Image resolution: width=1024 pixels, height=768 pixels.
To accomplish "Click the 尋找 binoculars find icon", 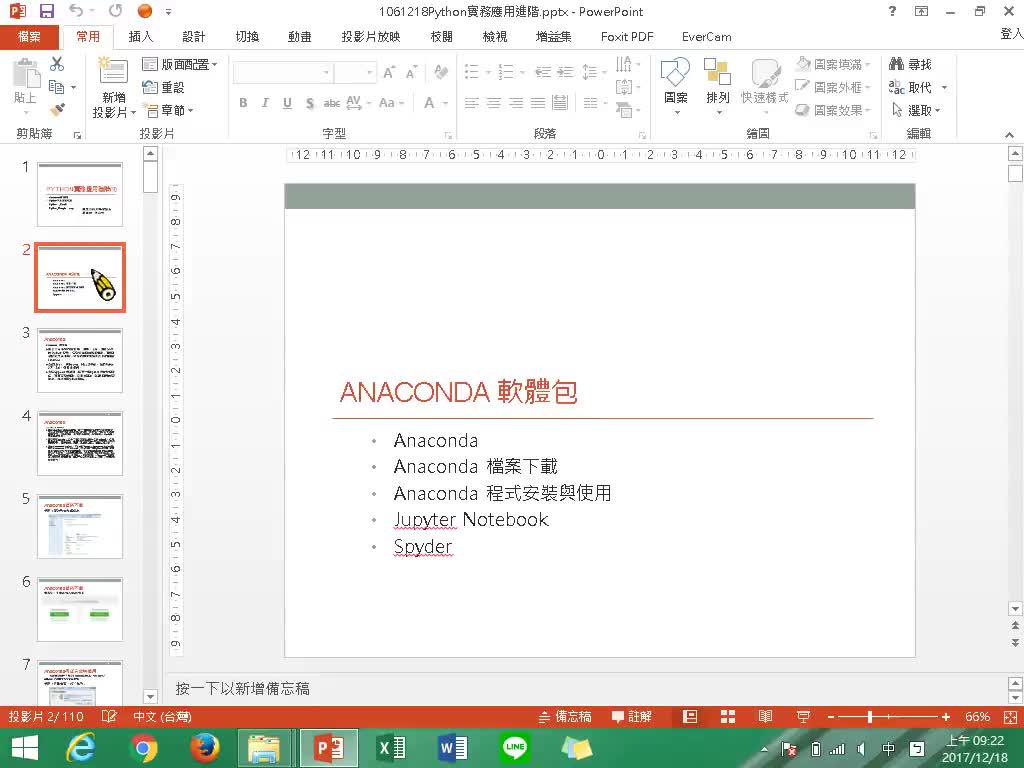I will 910,64.
